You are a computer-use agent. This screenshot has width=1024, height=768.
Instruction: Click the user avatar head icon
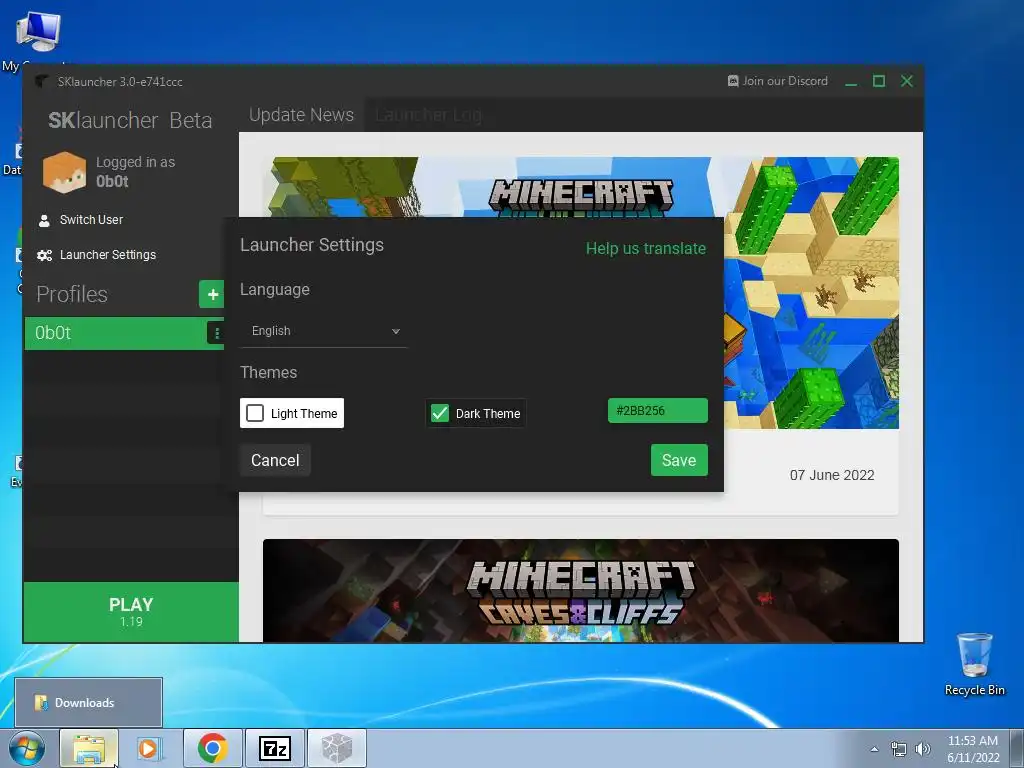pos(64,172)
